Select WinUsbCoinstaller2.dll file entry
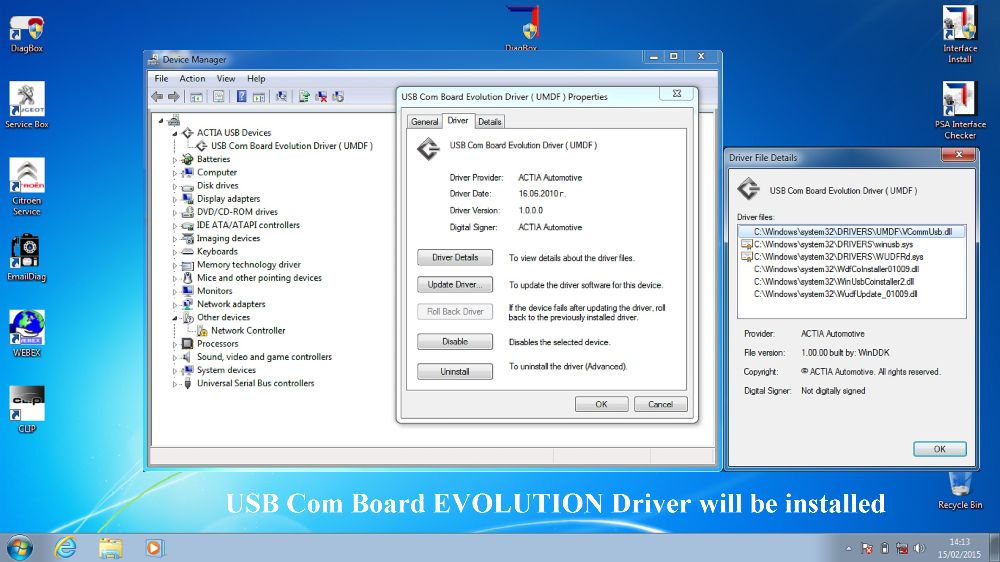The height and width of the screenshot is (562, 1000). (x=834, y=281)
